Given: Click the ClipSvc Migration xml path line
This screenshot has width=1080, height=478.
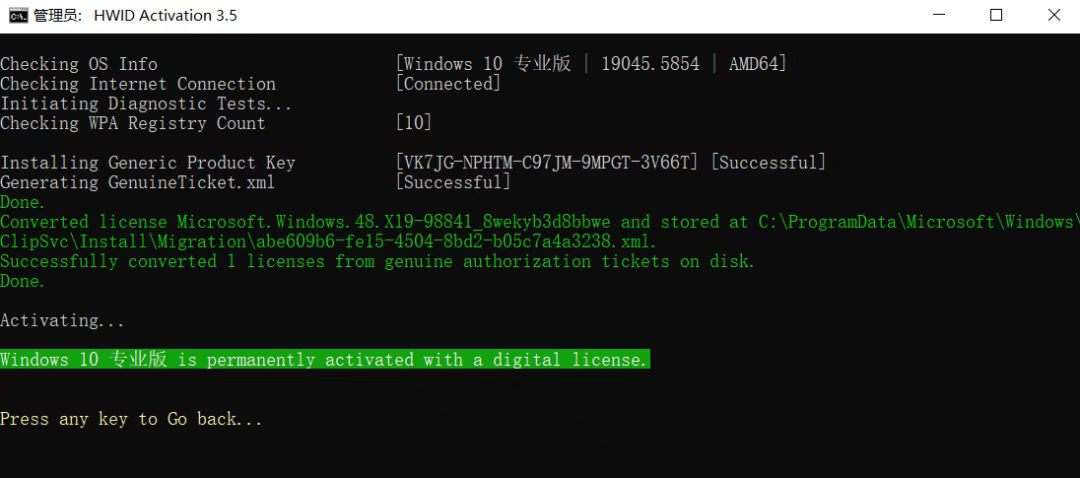Looking at the screenshot, I should [328, 242].
